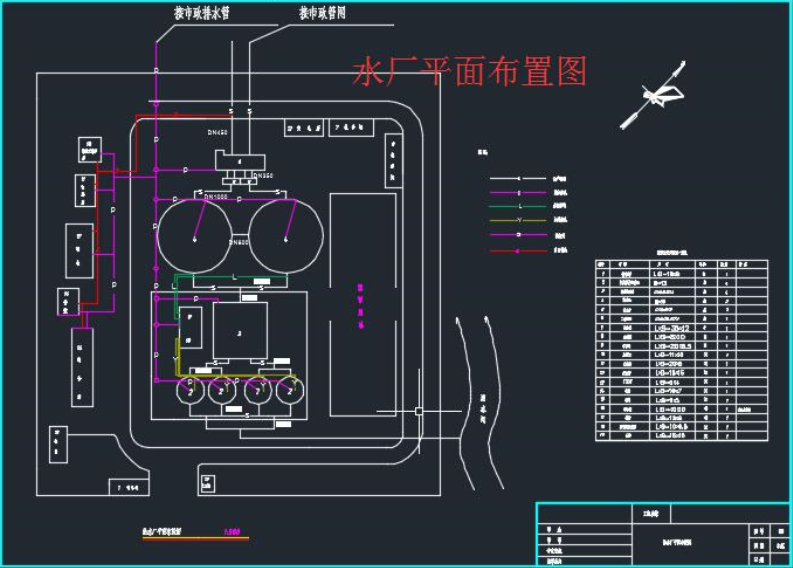Select the structure numbered 4 below DN450
The image size is (793, 568).
tap(240, 161)
